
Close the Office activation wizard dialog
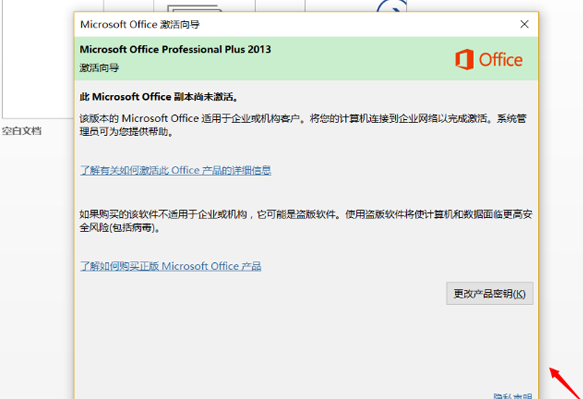click(x=524, y=24)
